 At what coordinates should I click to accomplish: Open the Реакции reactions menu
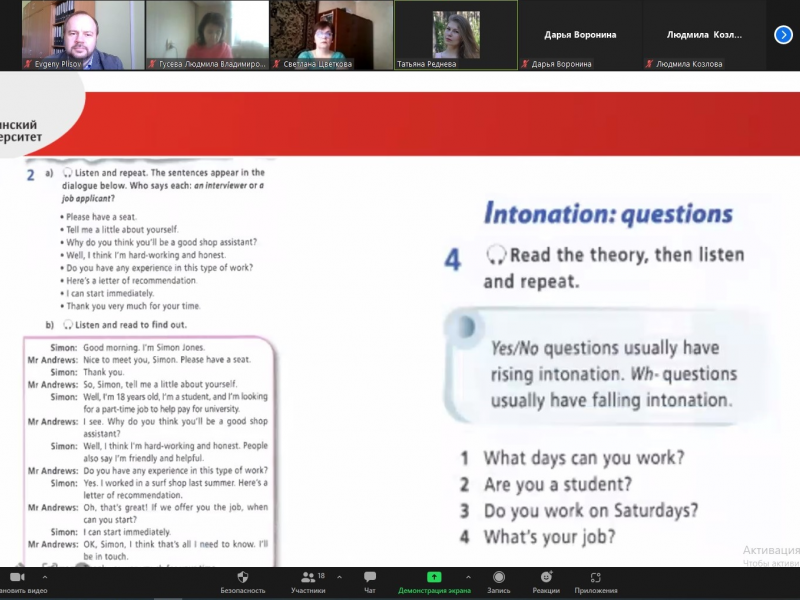(x=546, y=578)
